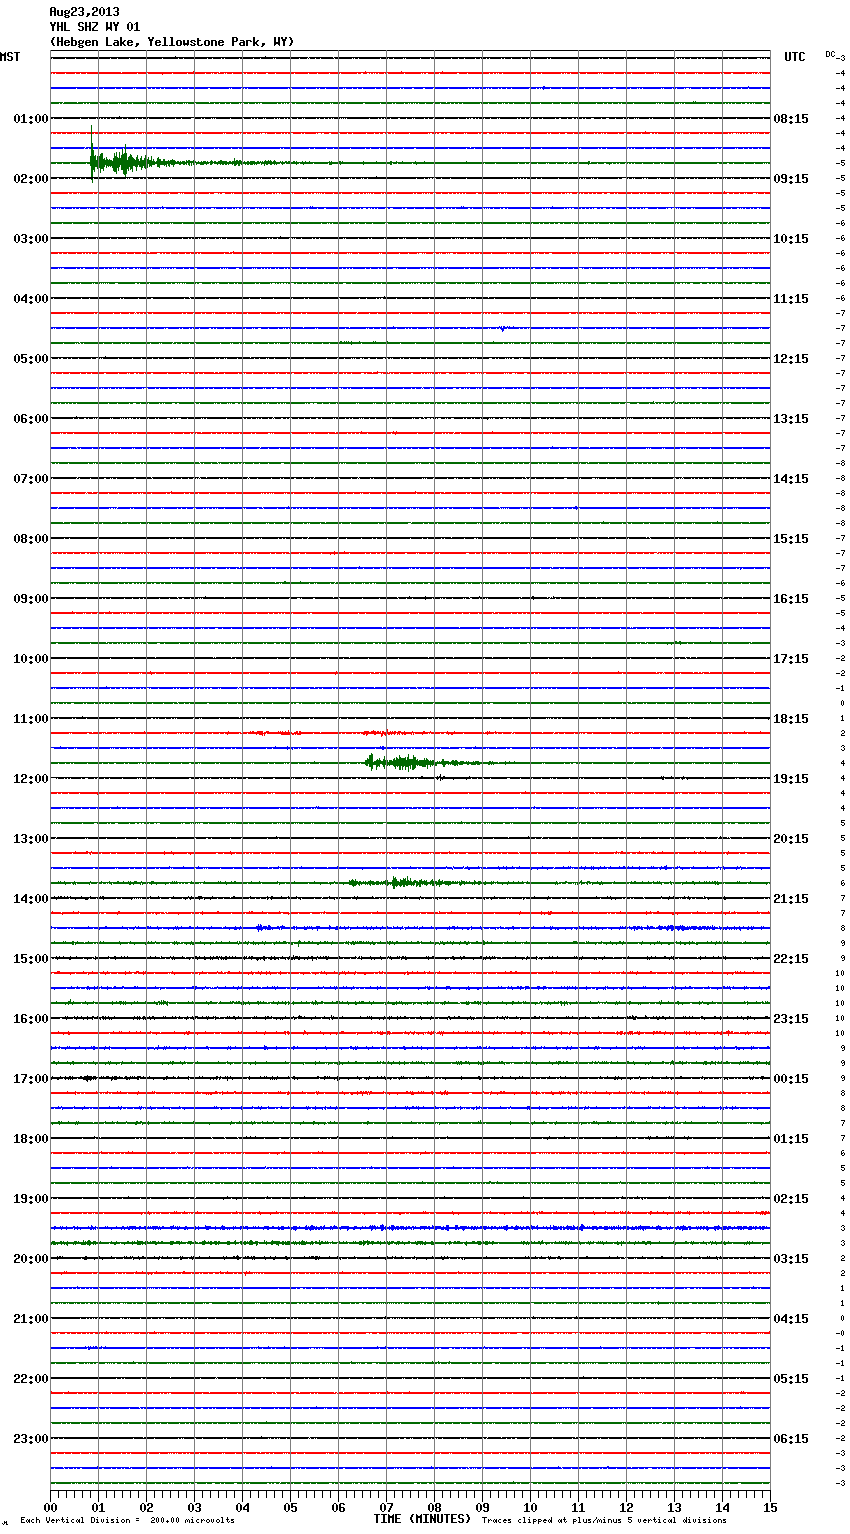Select the 19:00 MST time label

coord(30,1199)
